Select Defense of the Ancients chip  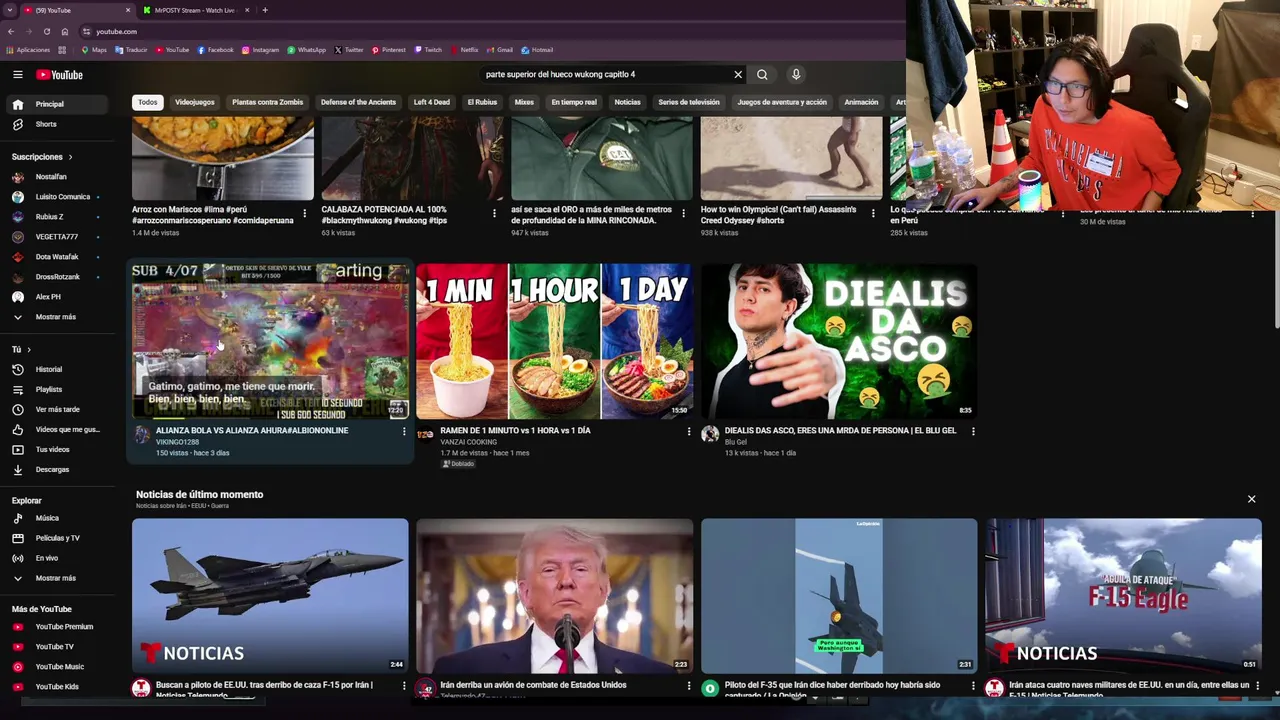pyautogui.click(x=358, y=102)
